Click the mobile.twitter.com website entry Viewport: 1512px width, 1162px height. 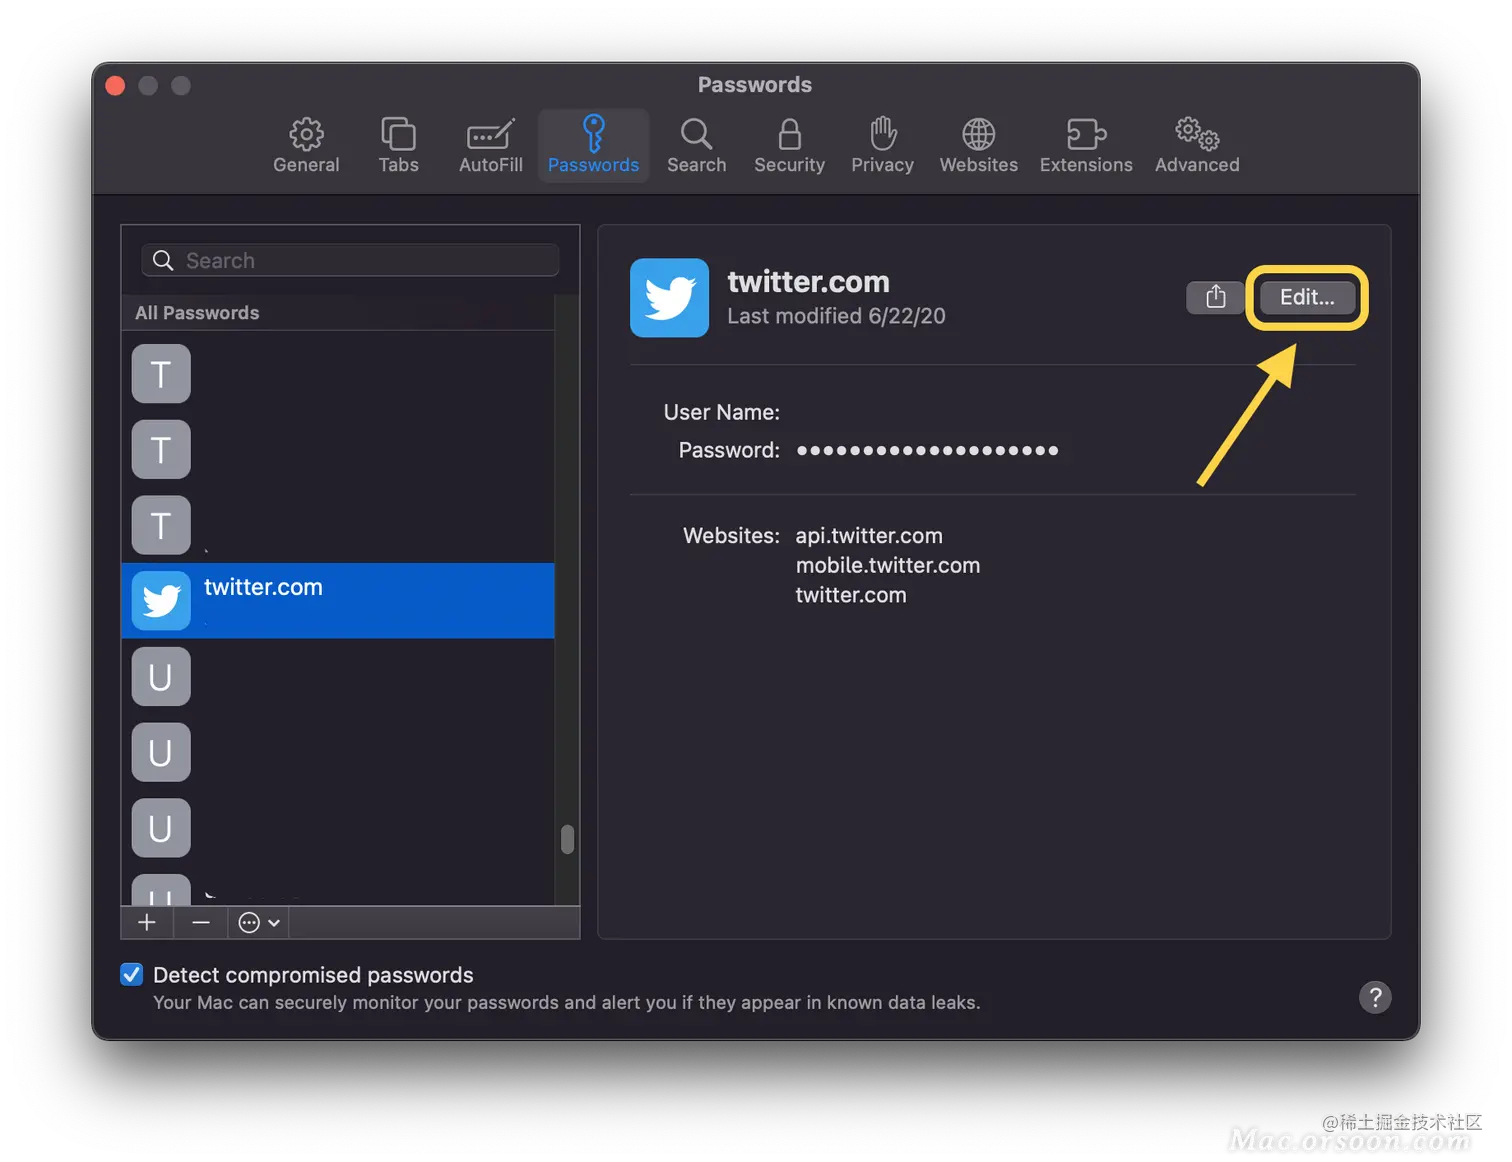click(888, 565)
